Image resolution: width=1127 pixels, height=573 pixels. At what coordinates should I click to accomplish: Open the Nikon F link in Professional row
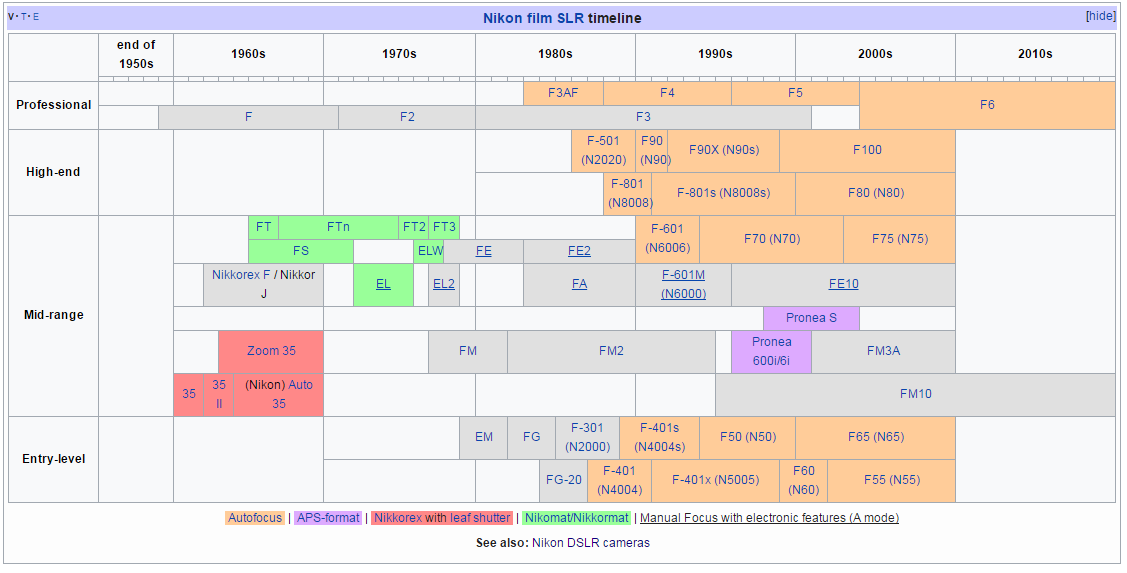coord(249,116)
